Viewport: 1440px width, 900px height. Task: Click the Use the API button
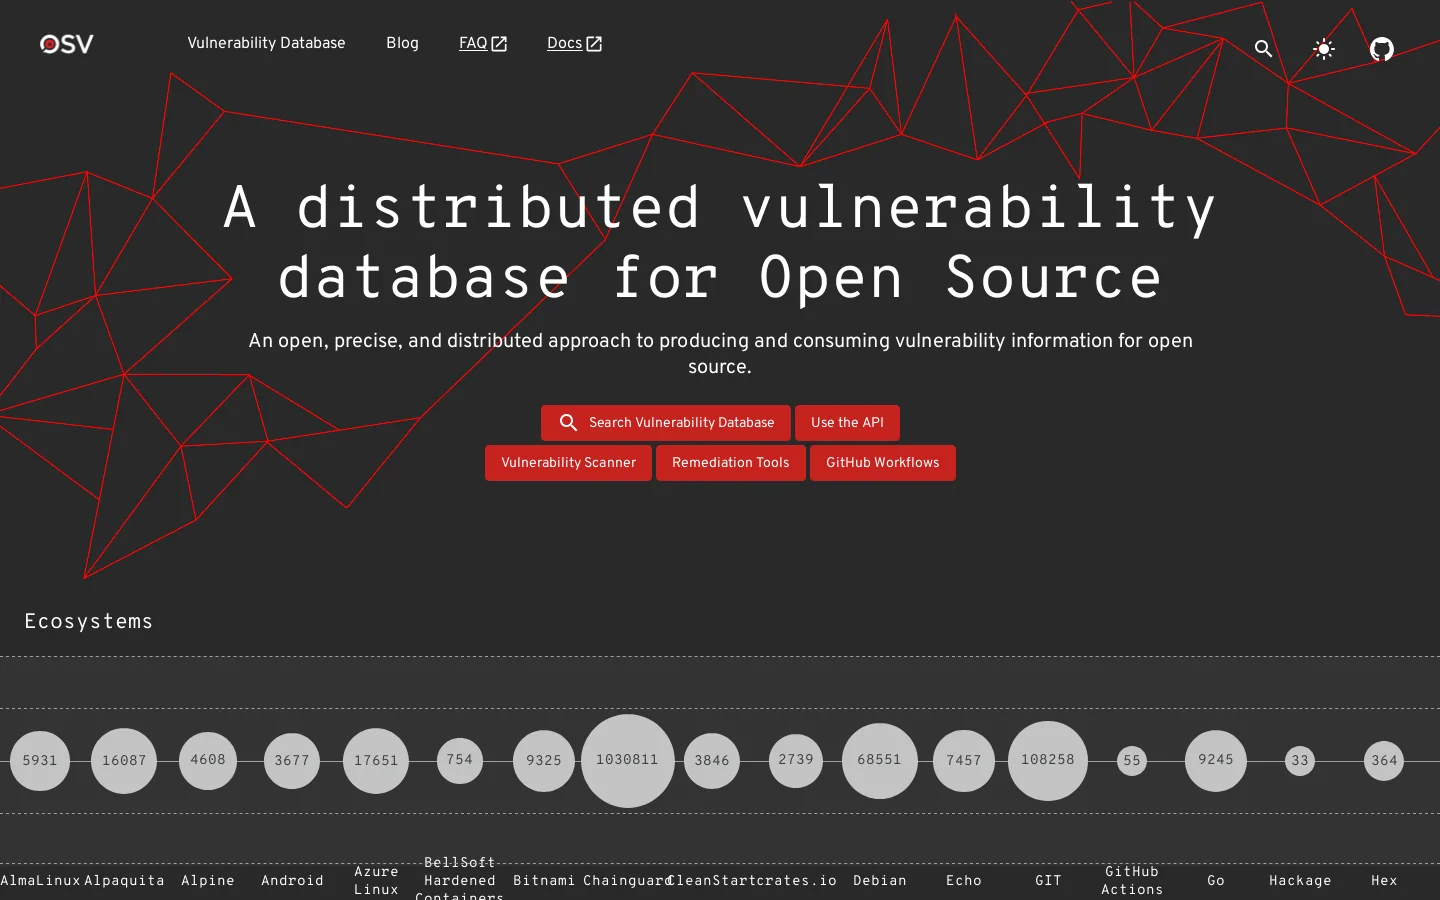point(847,423)
